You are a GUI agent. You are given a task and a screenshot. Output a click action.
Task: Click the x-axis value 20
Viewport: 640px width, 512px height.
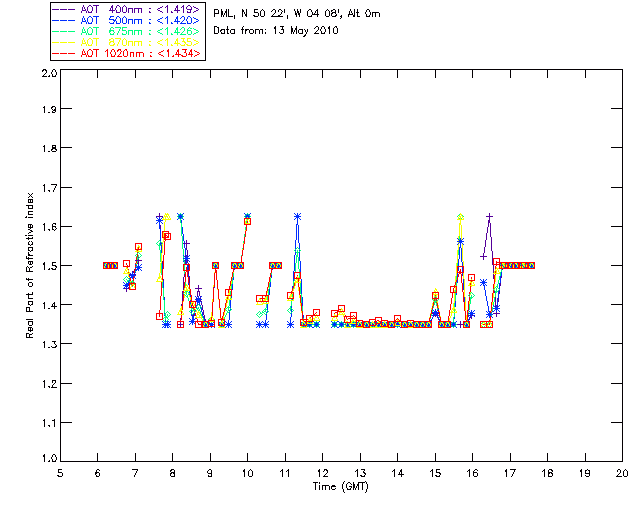point(622,473)
